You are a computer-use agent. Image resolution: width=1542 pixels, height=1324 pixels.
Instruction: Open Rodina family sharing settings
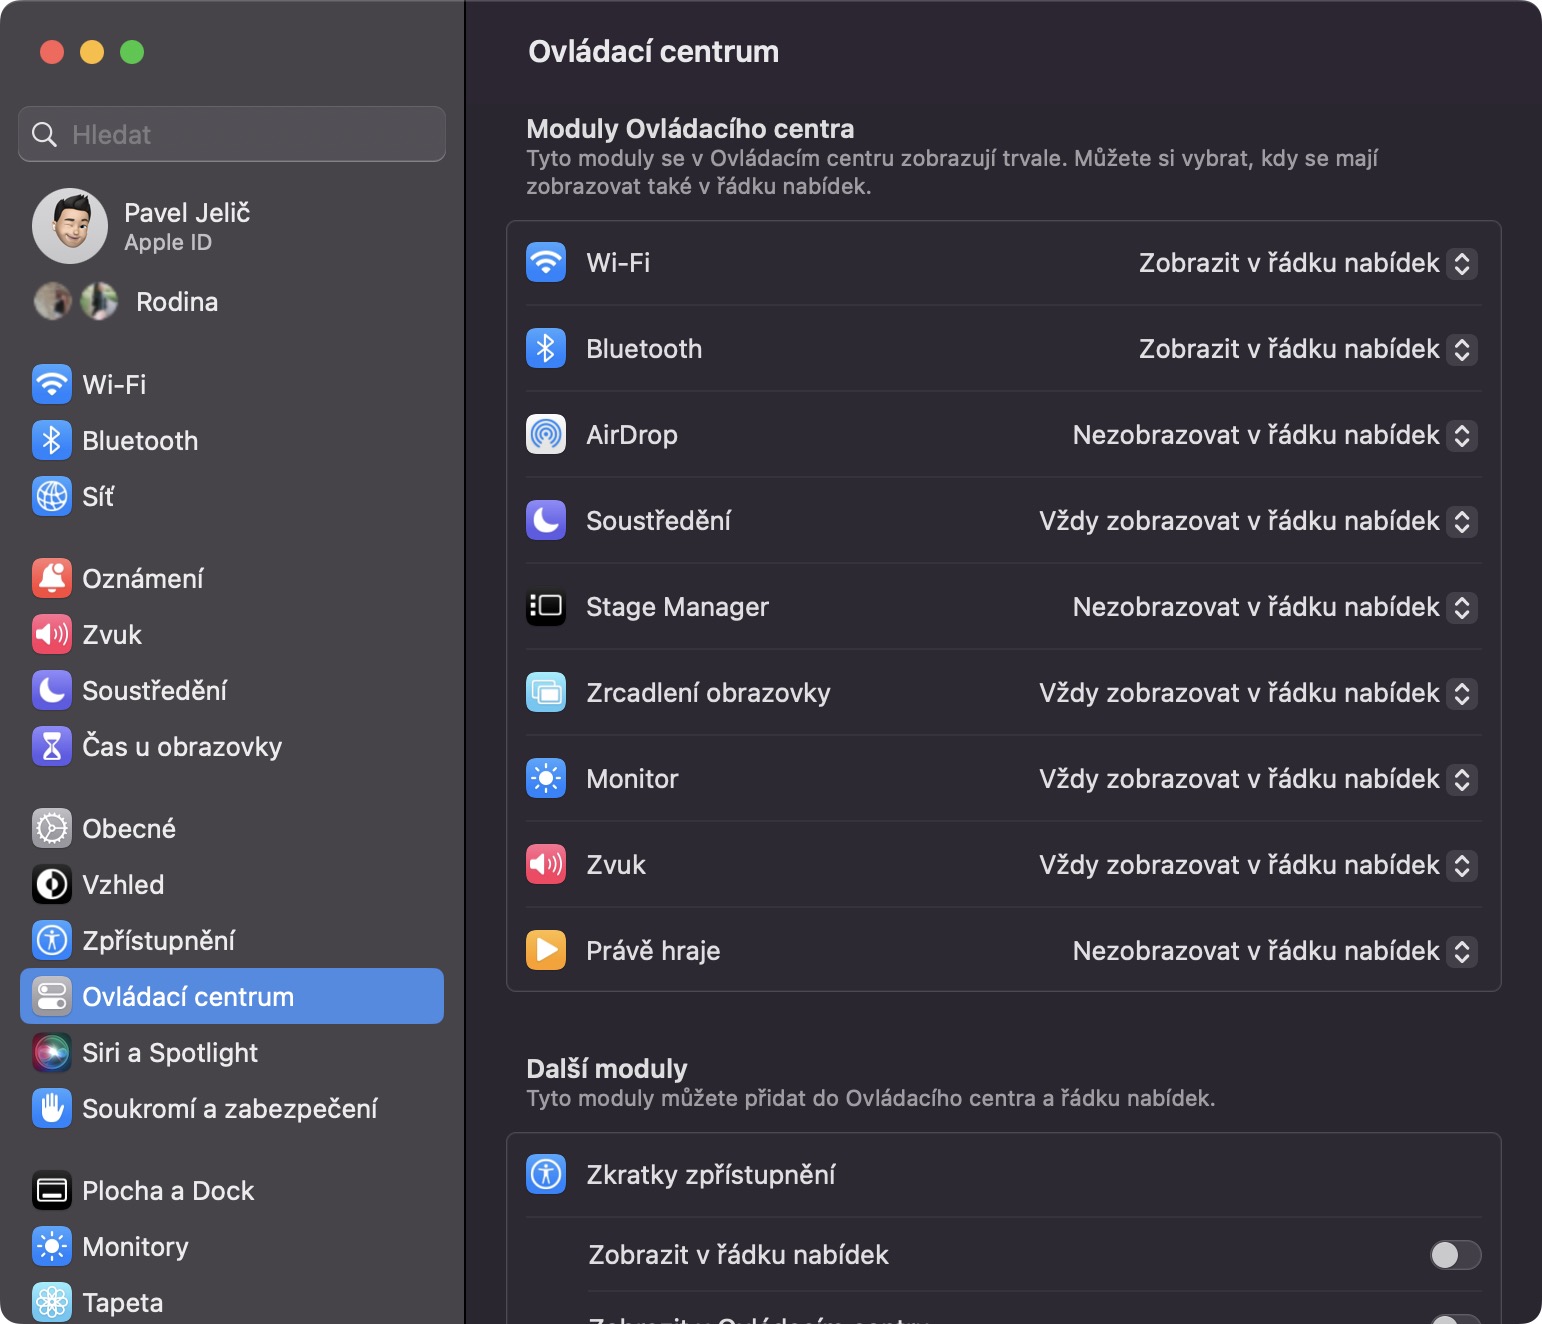coord(176,302)
